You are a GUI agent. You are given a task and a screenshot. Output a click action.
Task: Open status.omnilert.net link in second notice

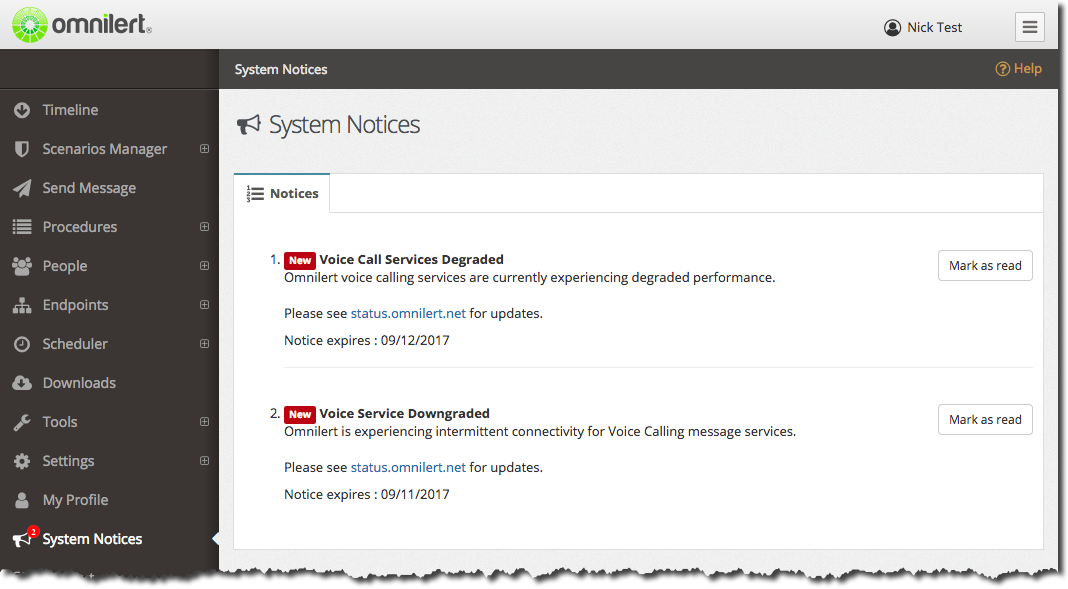408,467
